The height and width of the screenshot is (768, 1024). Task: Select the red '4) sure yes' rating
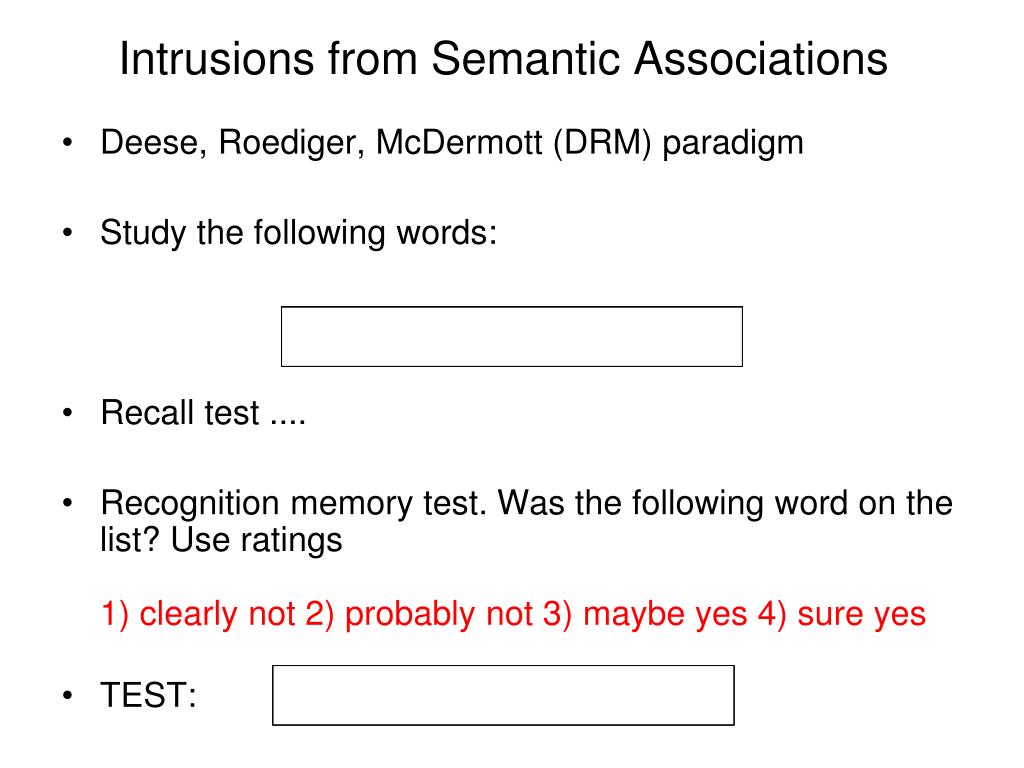pos(842,614)
